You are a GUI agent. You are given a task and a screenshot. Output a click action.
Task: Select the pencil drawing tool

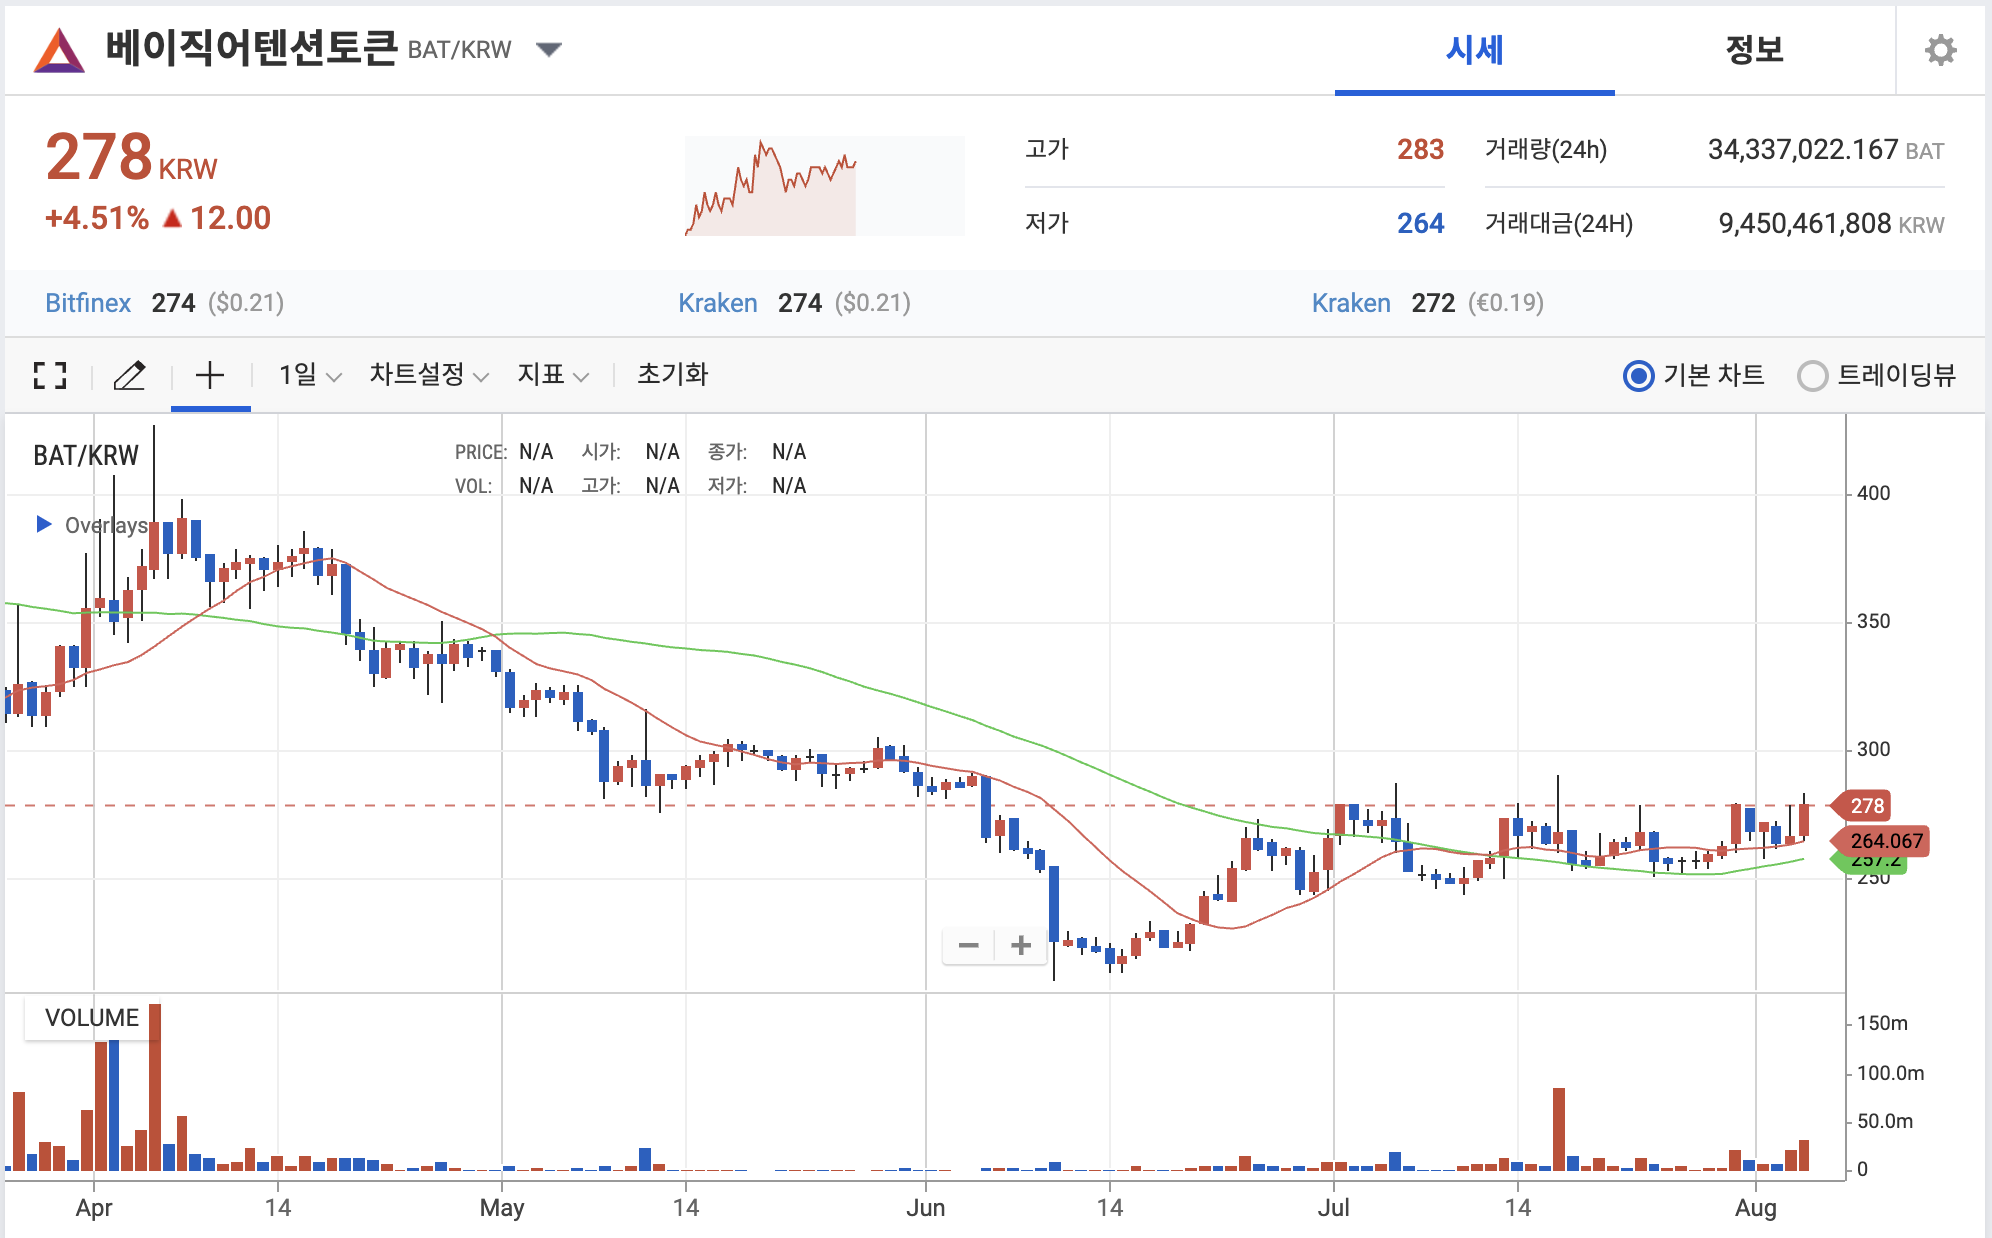coord(130,375)
